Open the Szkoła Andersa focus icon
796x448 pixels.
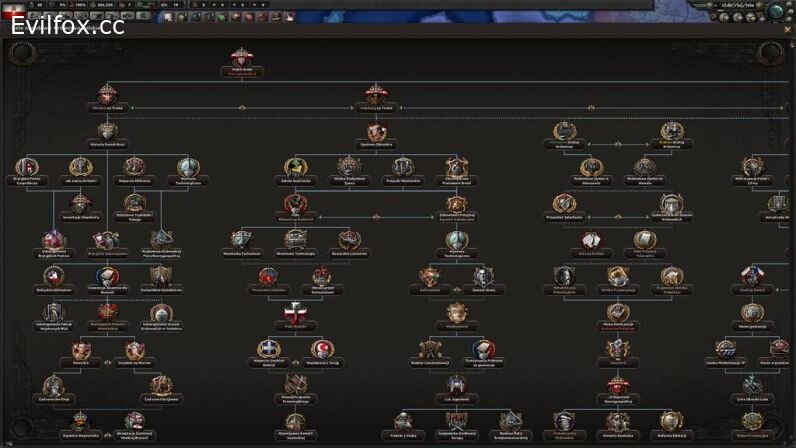[294, 167]
